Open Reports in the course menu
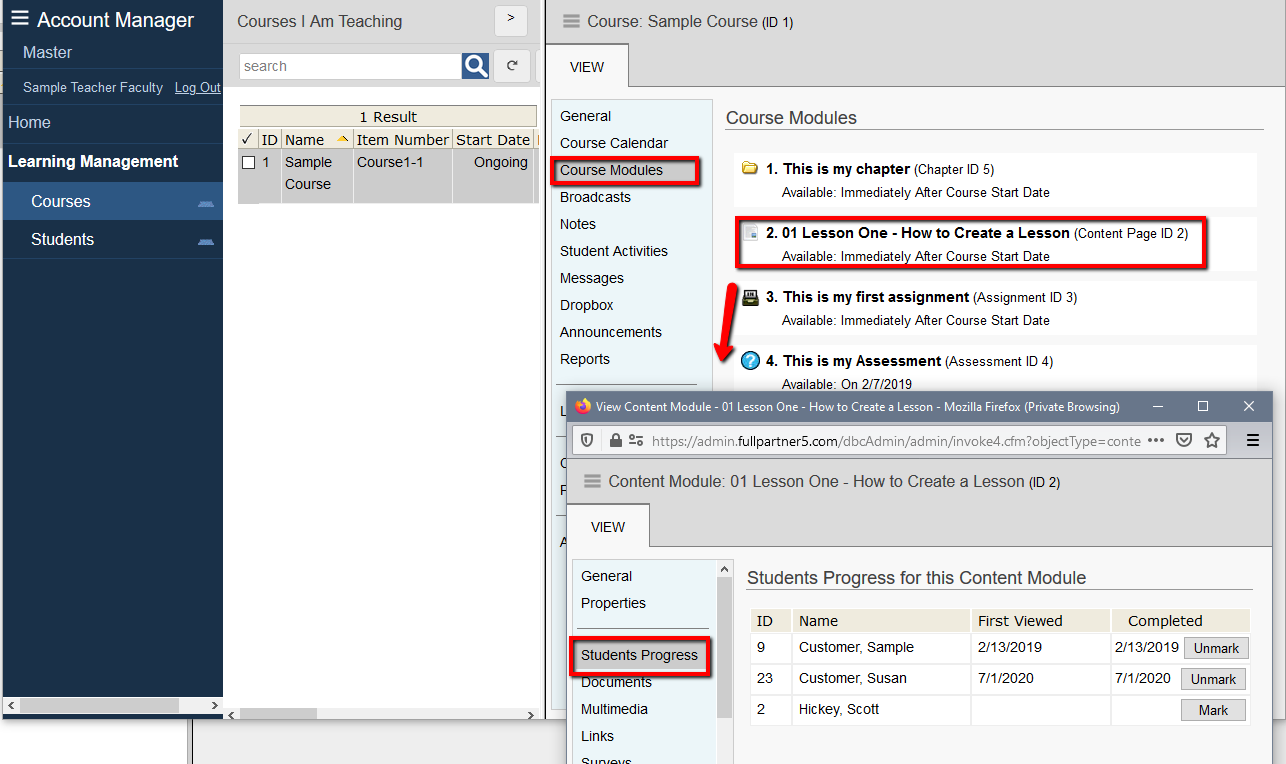The height and width of the screenshot is (764, 1286). (x=585, y=359)
